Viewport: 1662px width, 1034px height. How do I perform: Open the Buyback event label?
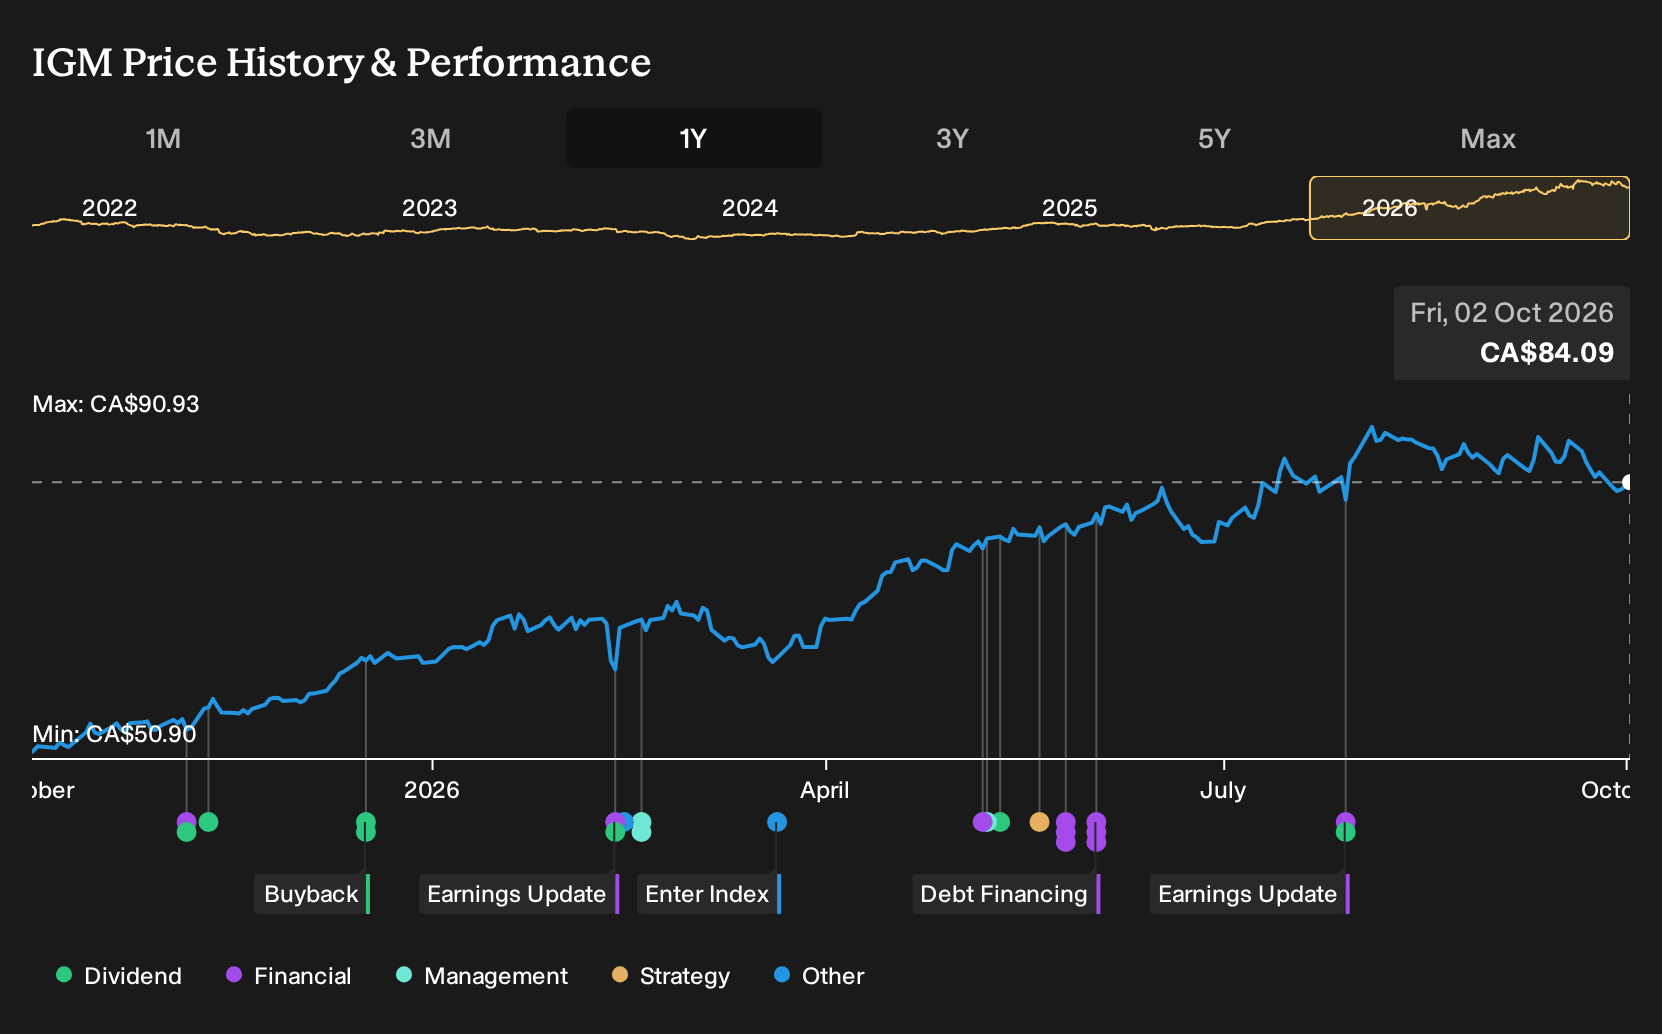[x=312, y=894]
